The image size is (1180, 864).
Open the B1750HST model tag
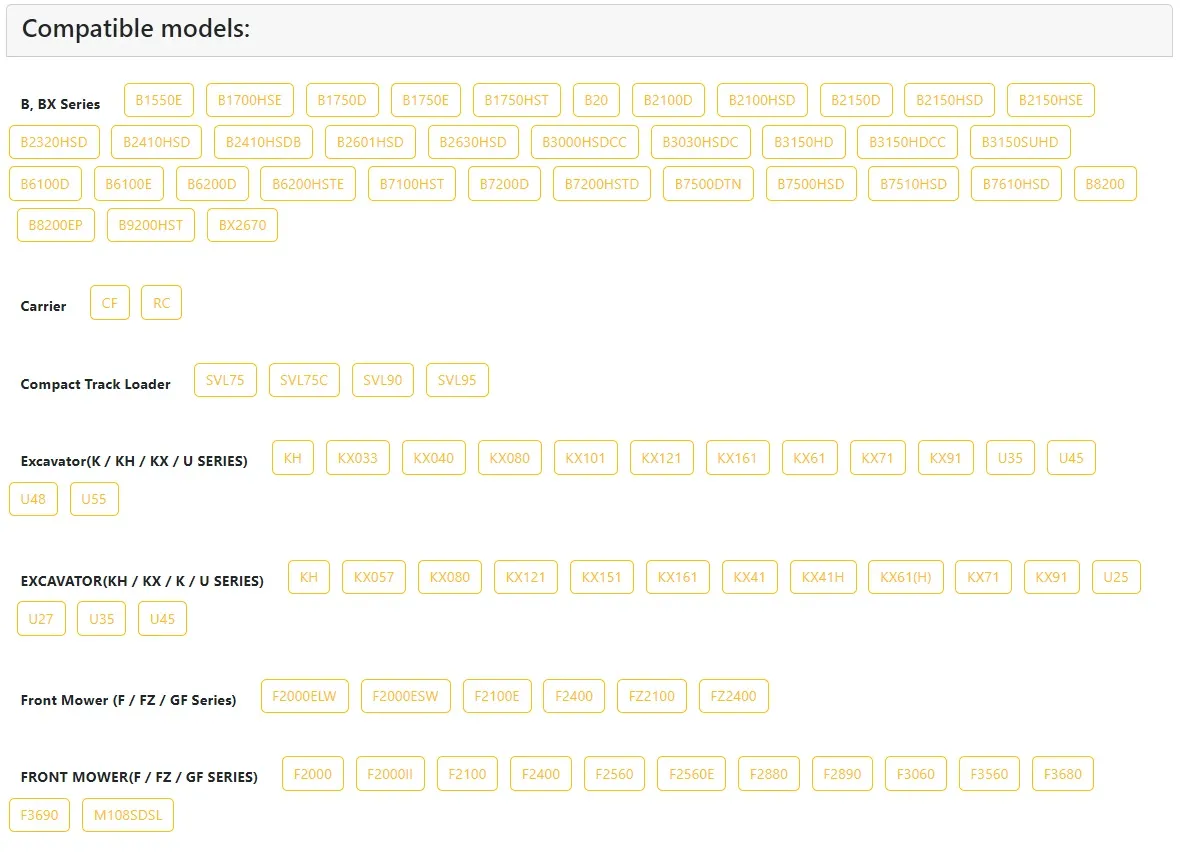tap(517, 100)
